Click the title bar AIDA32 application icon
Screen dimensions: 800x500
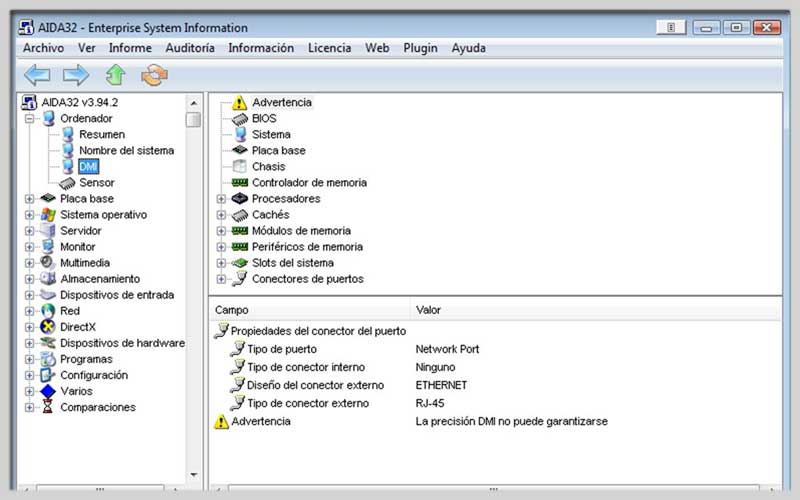point(27,28)
